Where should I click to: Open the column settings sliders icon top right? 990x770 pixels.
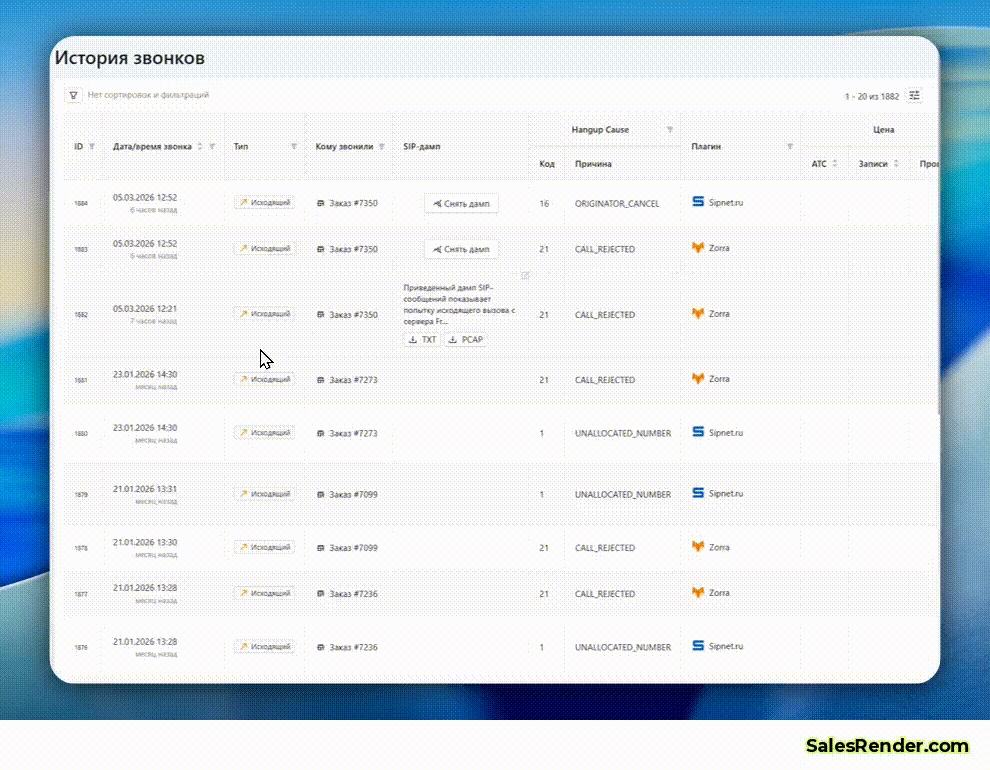(x=914, y=95)
